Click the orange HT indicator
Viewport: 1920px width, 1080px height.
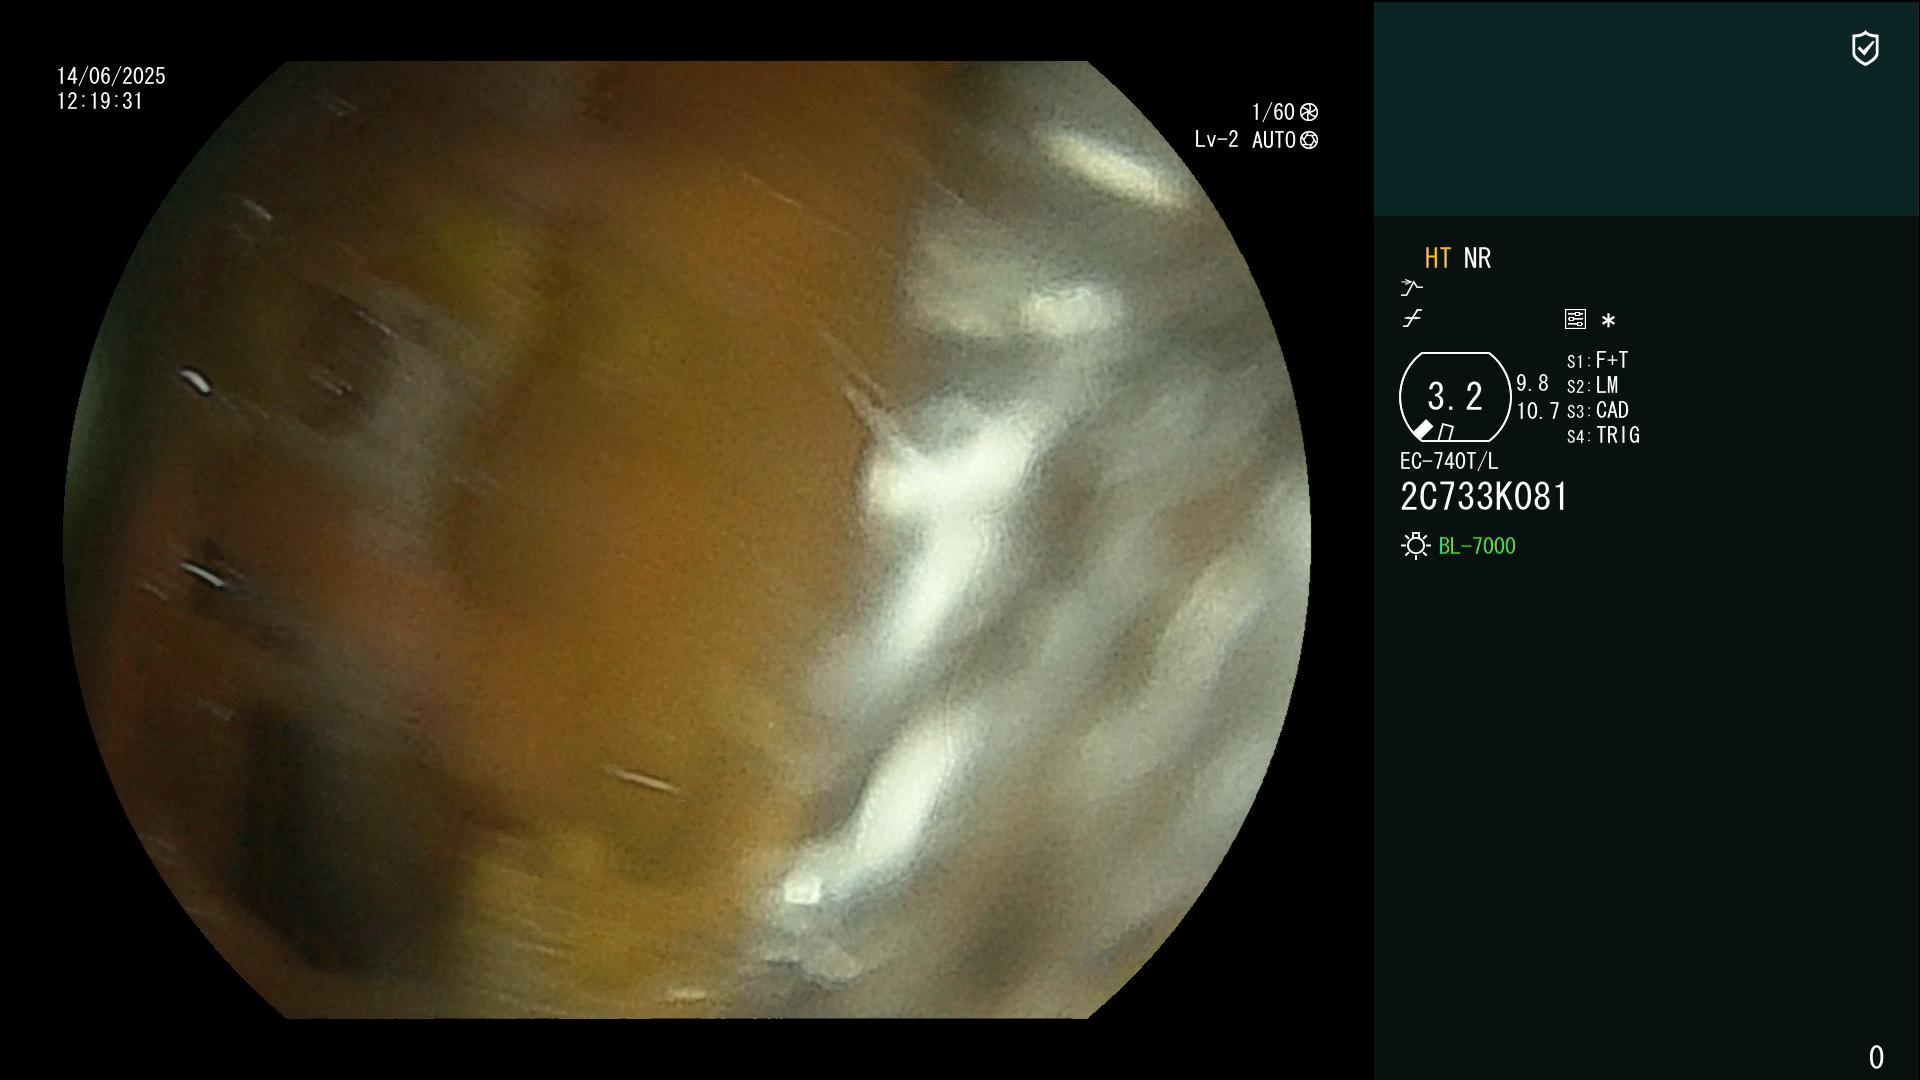click(x=1438, y=258)
